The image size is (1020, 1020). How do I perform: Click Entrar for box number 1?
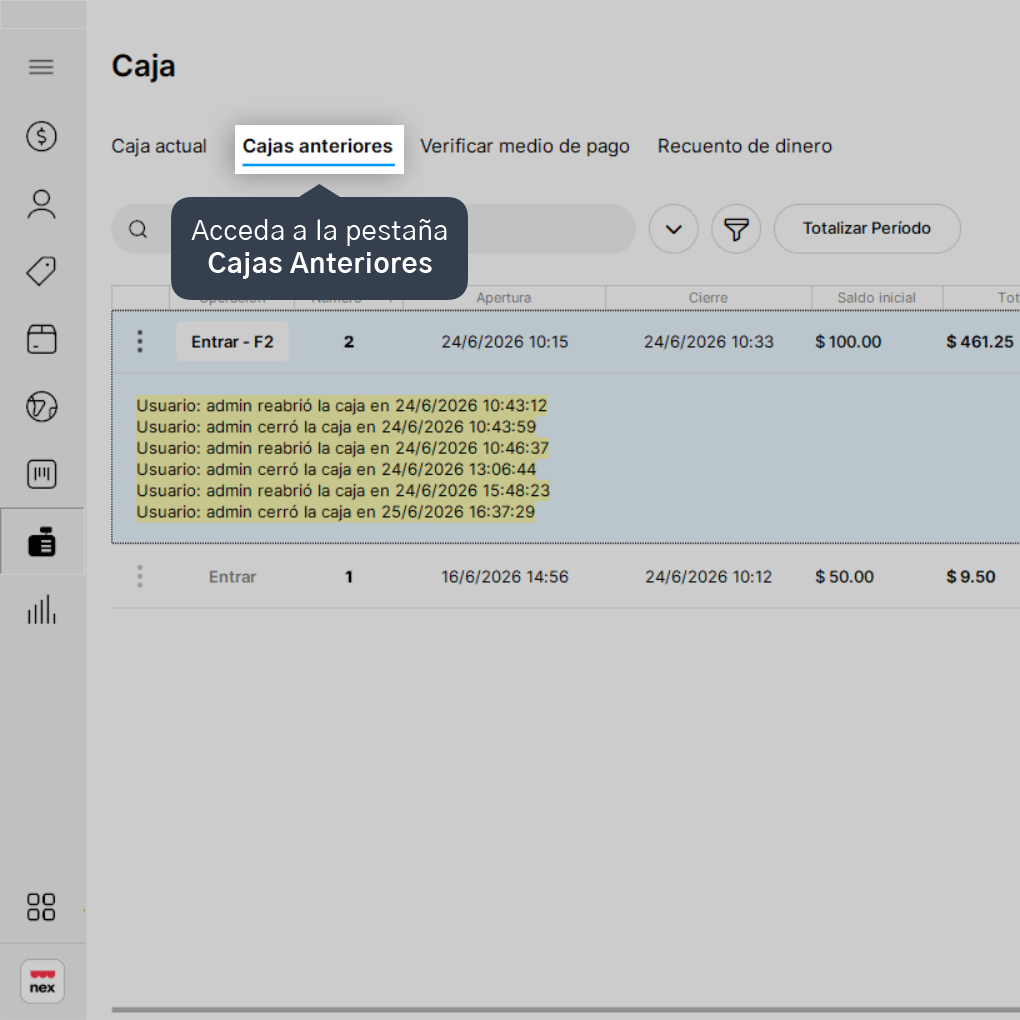coord(232,576)
